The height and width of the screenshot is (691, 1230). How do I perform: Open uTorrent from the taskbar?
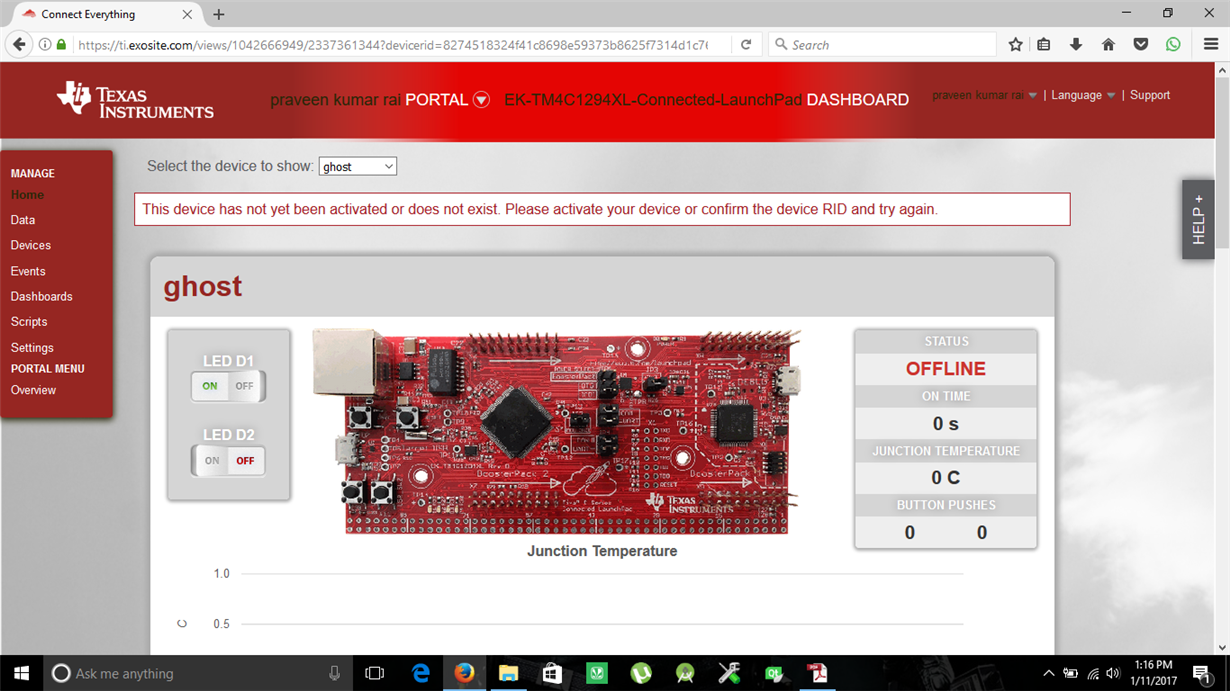tap(641, 673)
